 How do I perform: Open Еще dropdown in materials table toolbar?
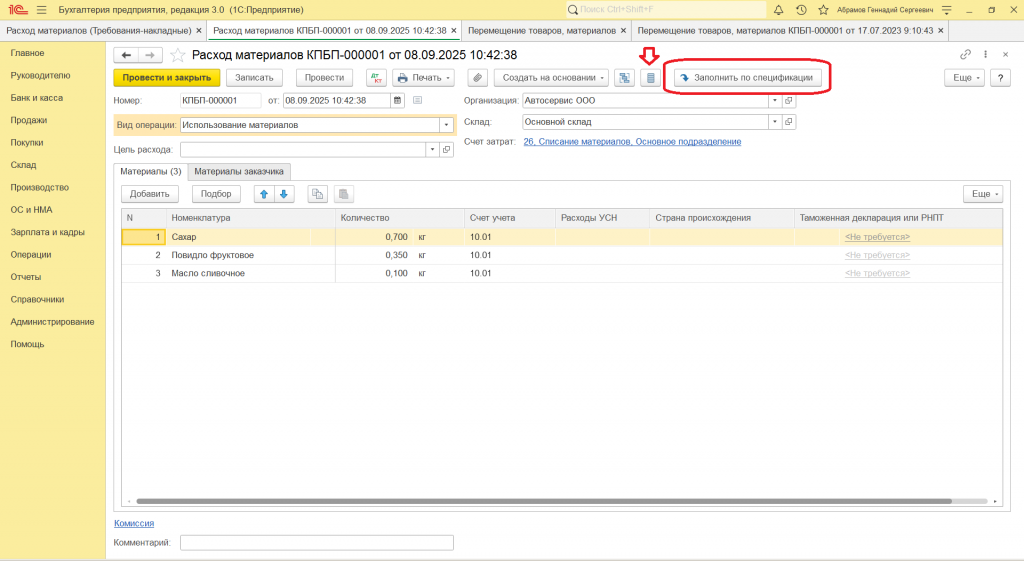(983, 194)
